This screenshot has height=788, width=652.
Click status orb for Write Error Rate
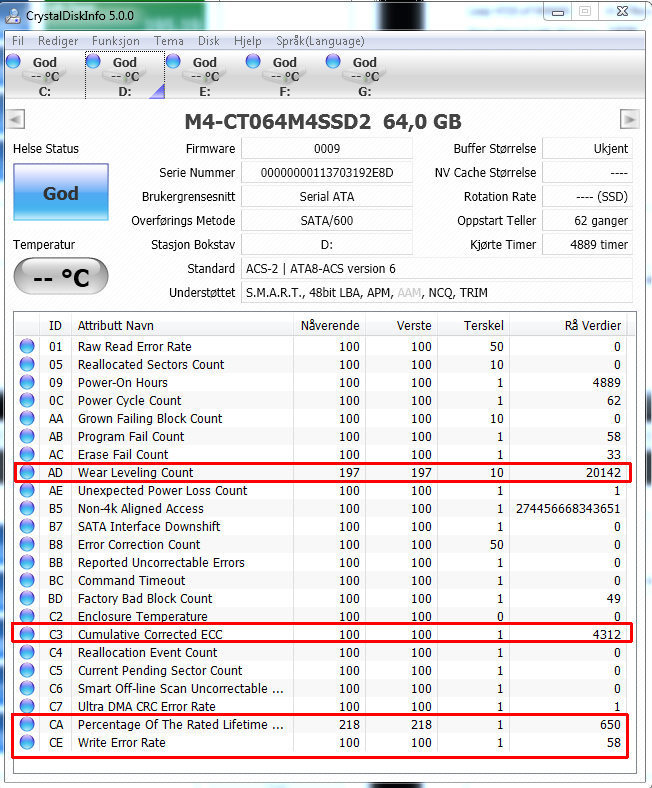coord(27,742)
